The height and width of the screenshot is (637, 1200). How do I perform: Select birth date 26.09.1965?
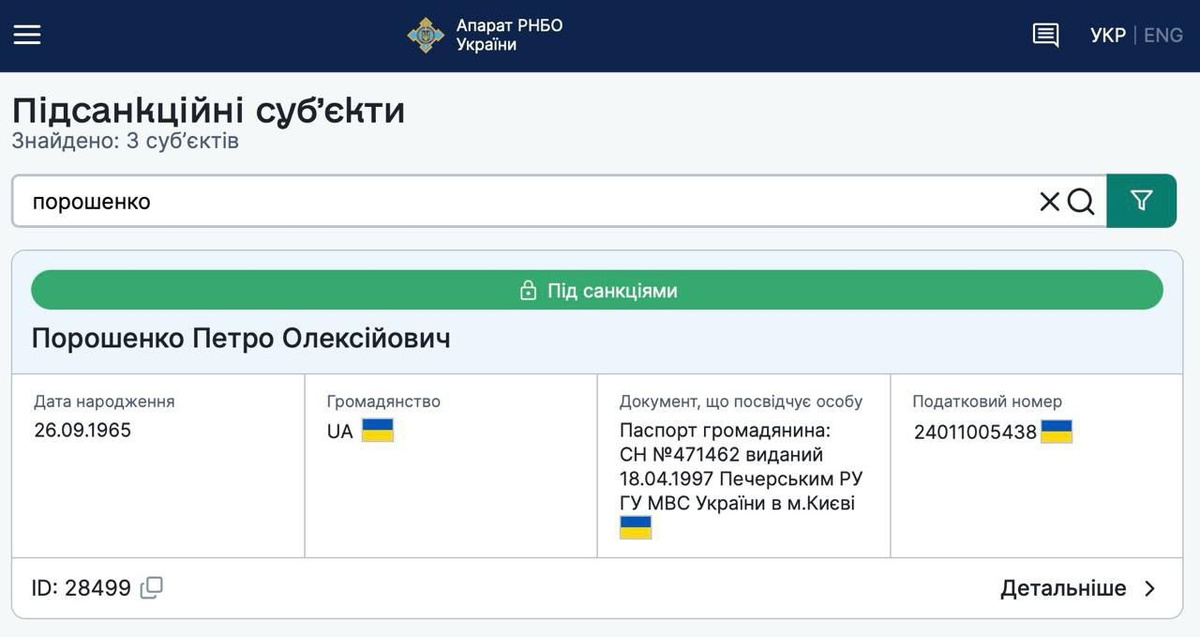pos(82,430)
